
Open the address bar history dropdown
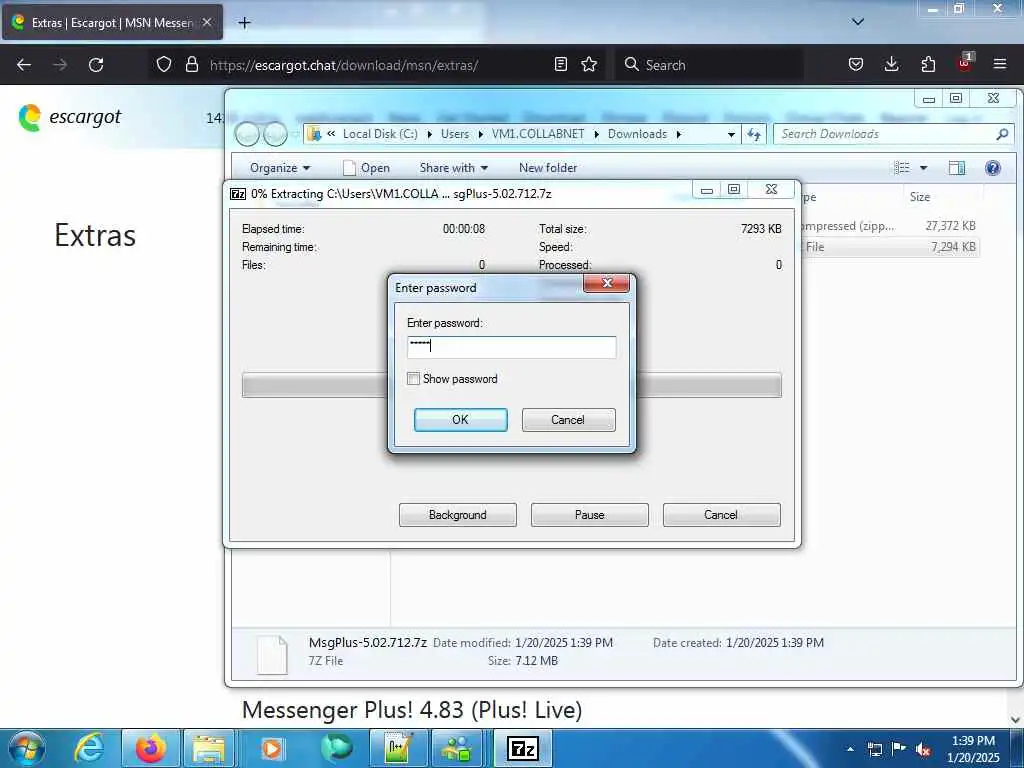click(731, 134)
